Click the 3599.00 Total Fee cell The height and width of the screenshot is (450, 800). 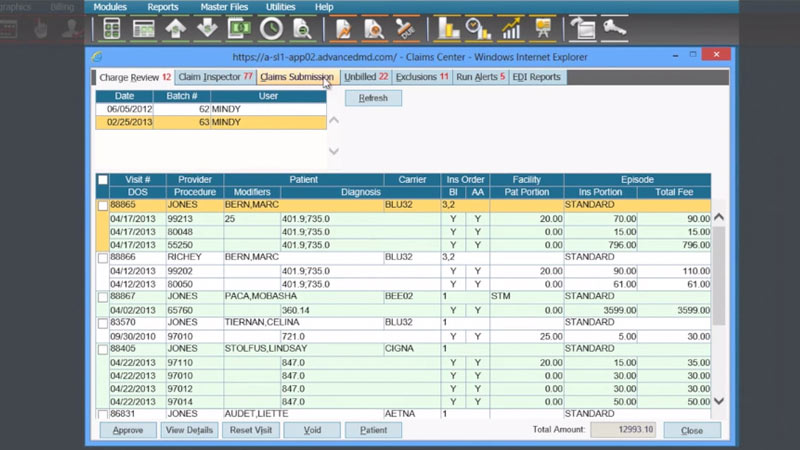[674, 310]
